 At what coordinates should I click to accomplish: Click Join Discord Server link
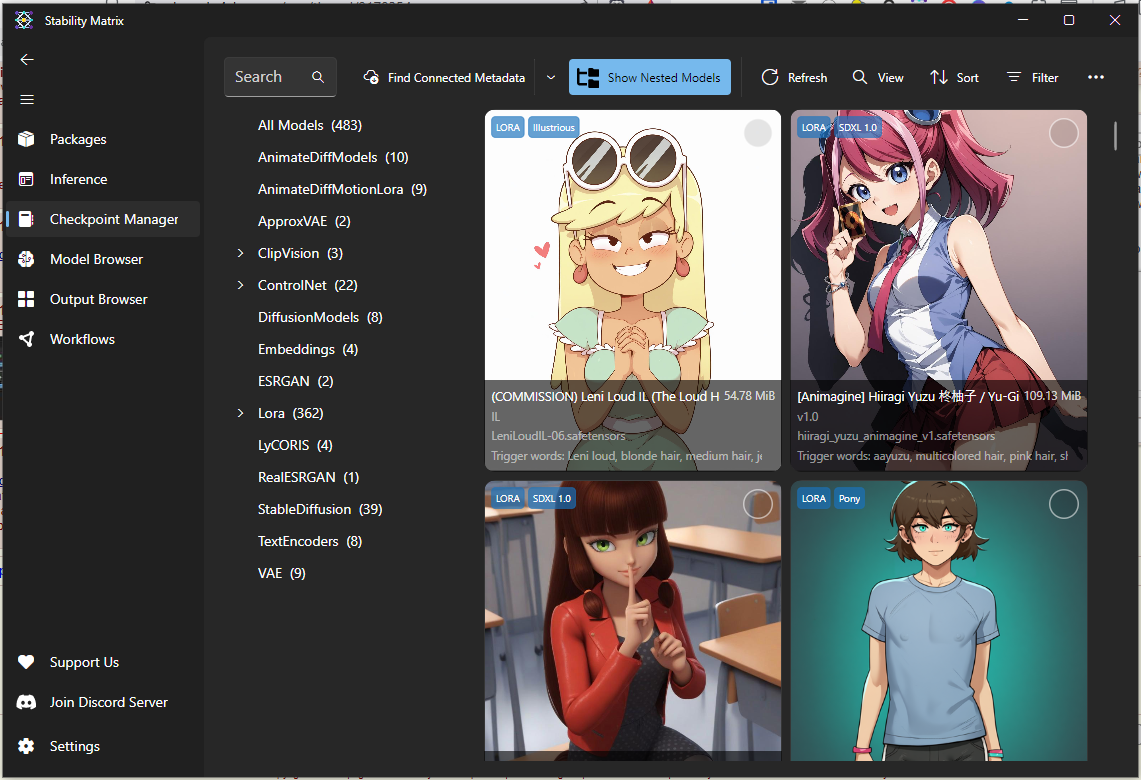(x=108, y=702)
